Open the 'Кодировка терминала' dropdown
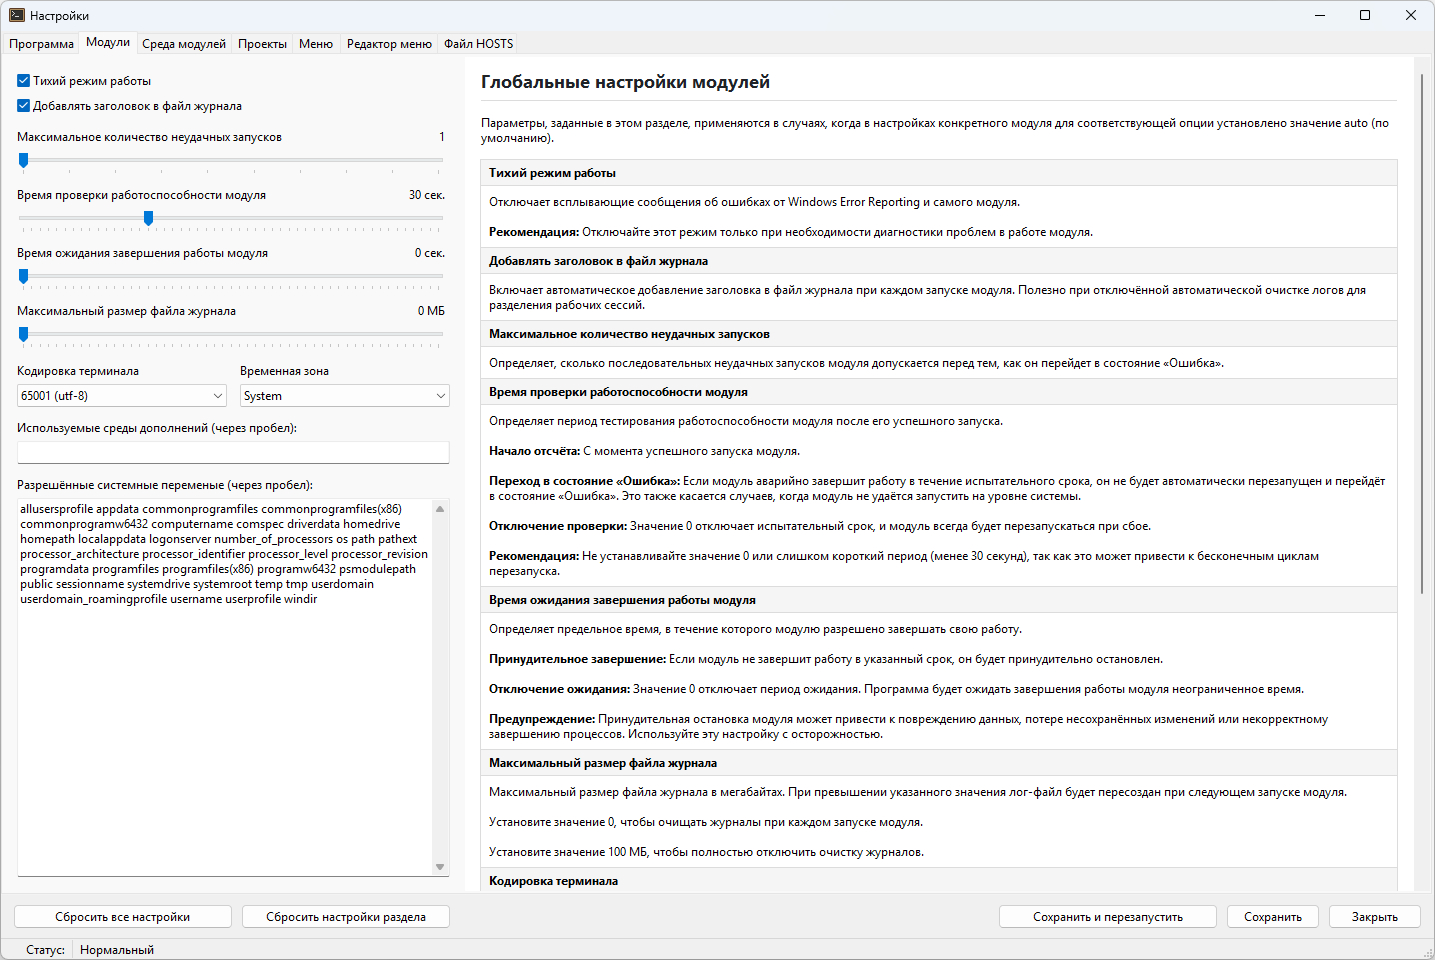1435x960 pixels. pos(122,396)
